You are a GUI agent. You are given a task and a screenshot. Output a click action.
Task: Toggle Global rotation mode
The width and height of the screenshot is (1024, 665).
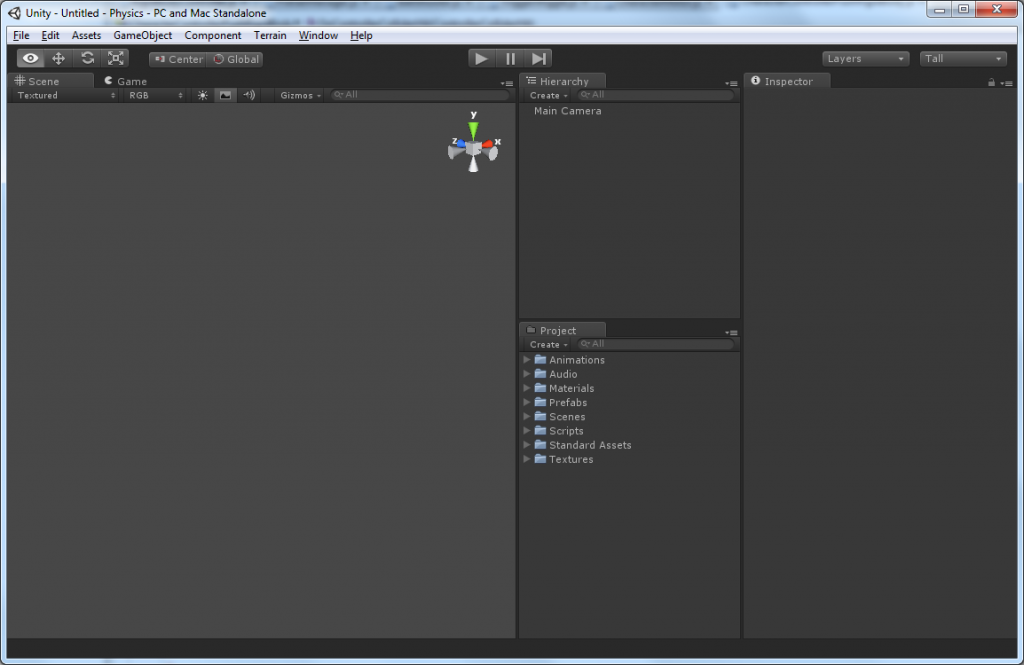coord(236,59)
